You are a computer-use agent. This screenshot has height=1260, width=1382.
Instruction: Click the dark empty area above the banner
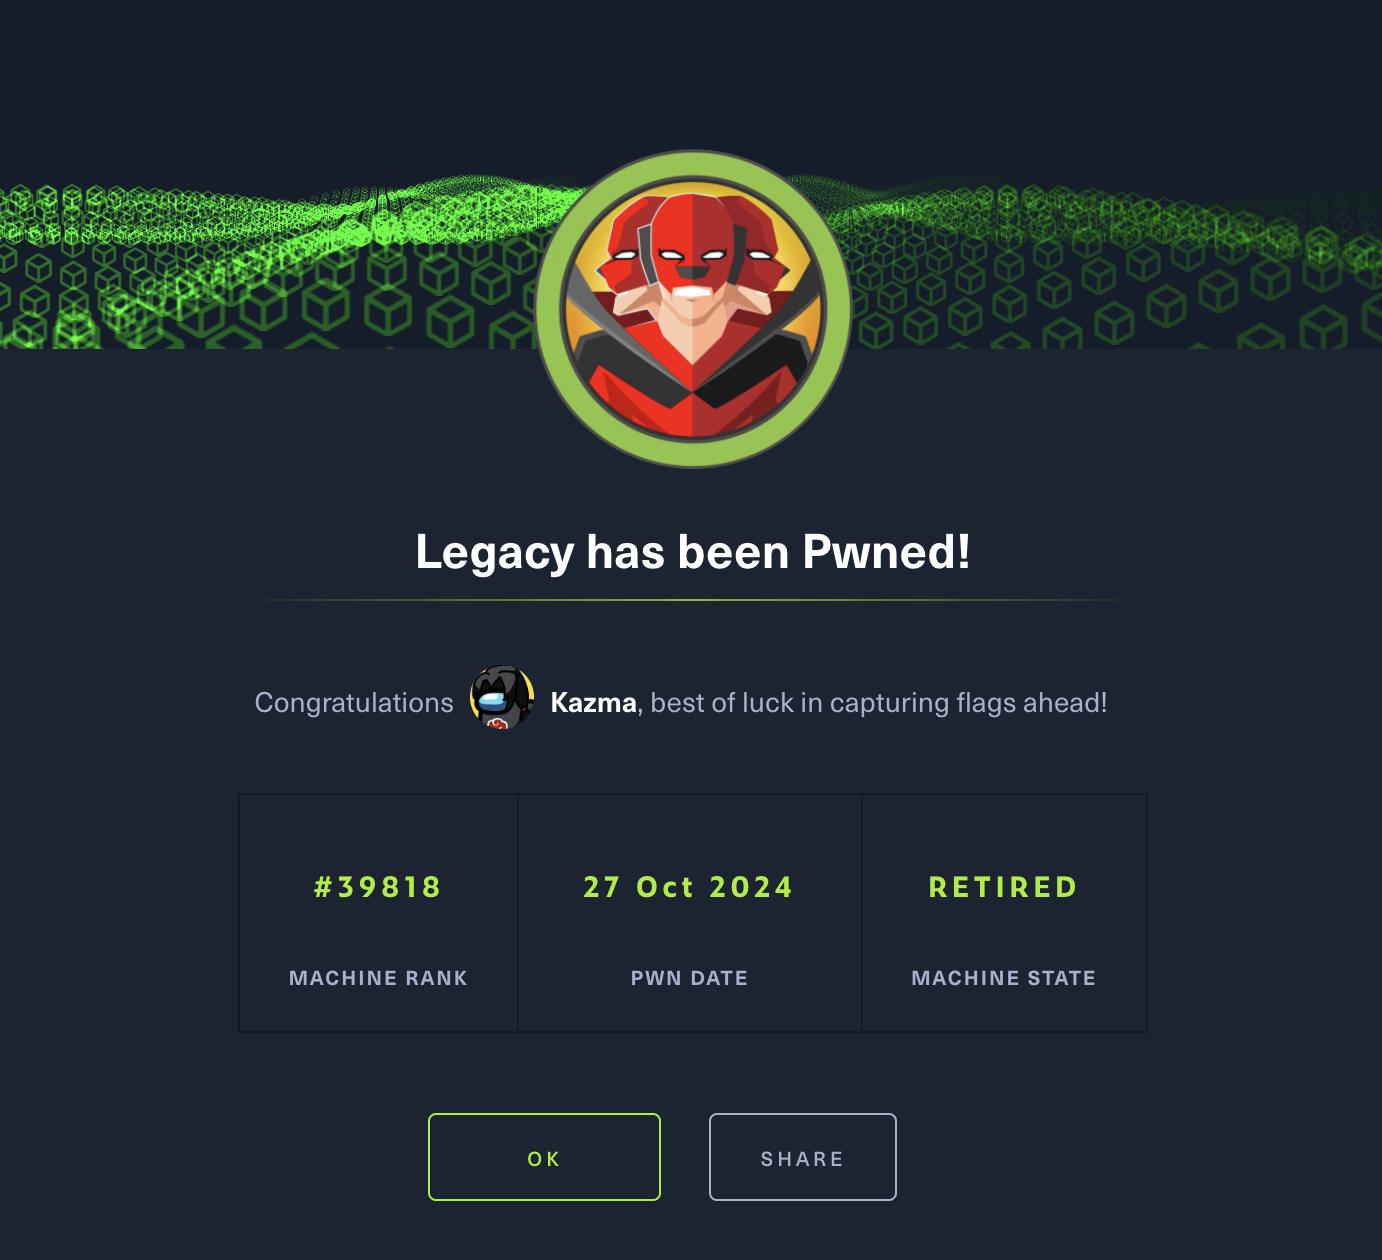click(x=691, y=70)
